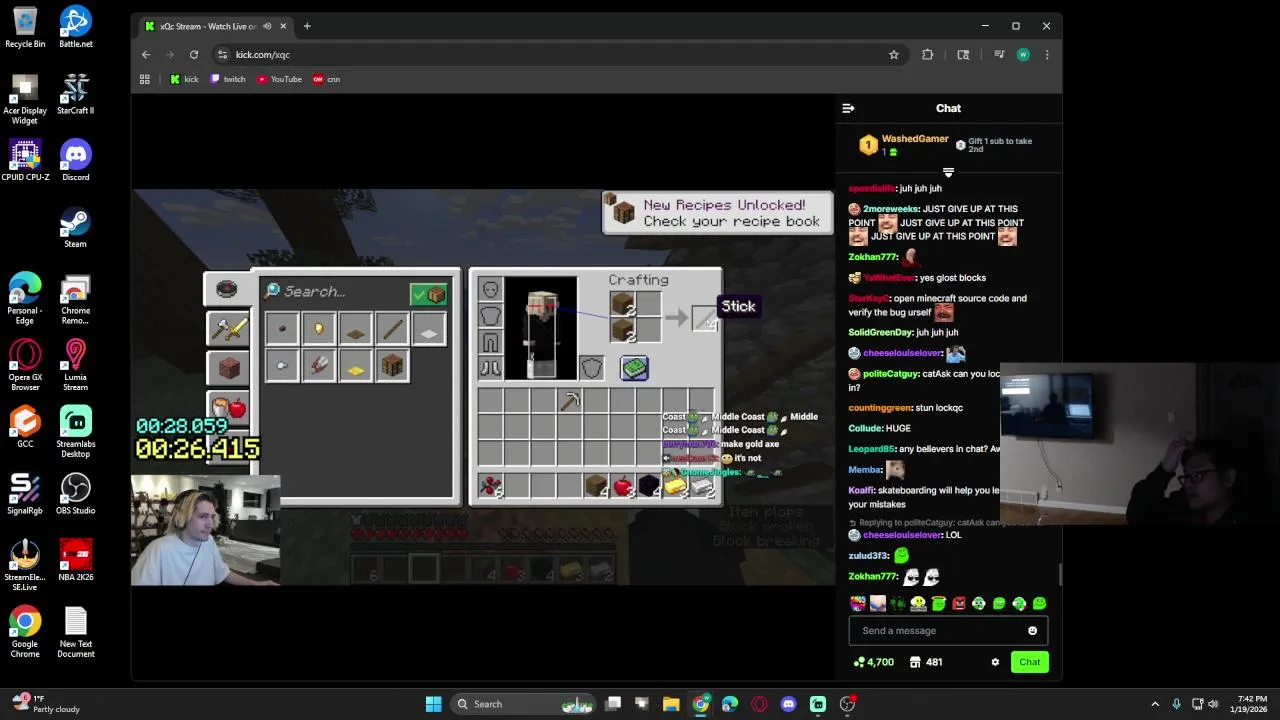Click the chat panel scrollbar
The image size is (1280, 720).
(x=1058, y=575)
